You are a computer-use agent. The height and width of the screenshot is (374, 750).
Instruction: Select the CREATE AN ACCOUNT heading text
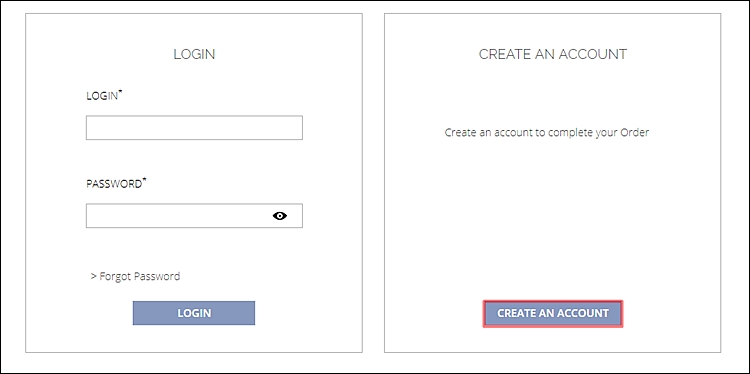pyautogui.click(x=552, y=54)
